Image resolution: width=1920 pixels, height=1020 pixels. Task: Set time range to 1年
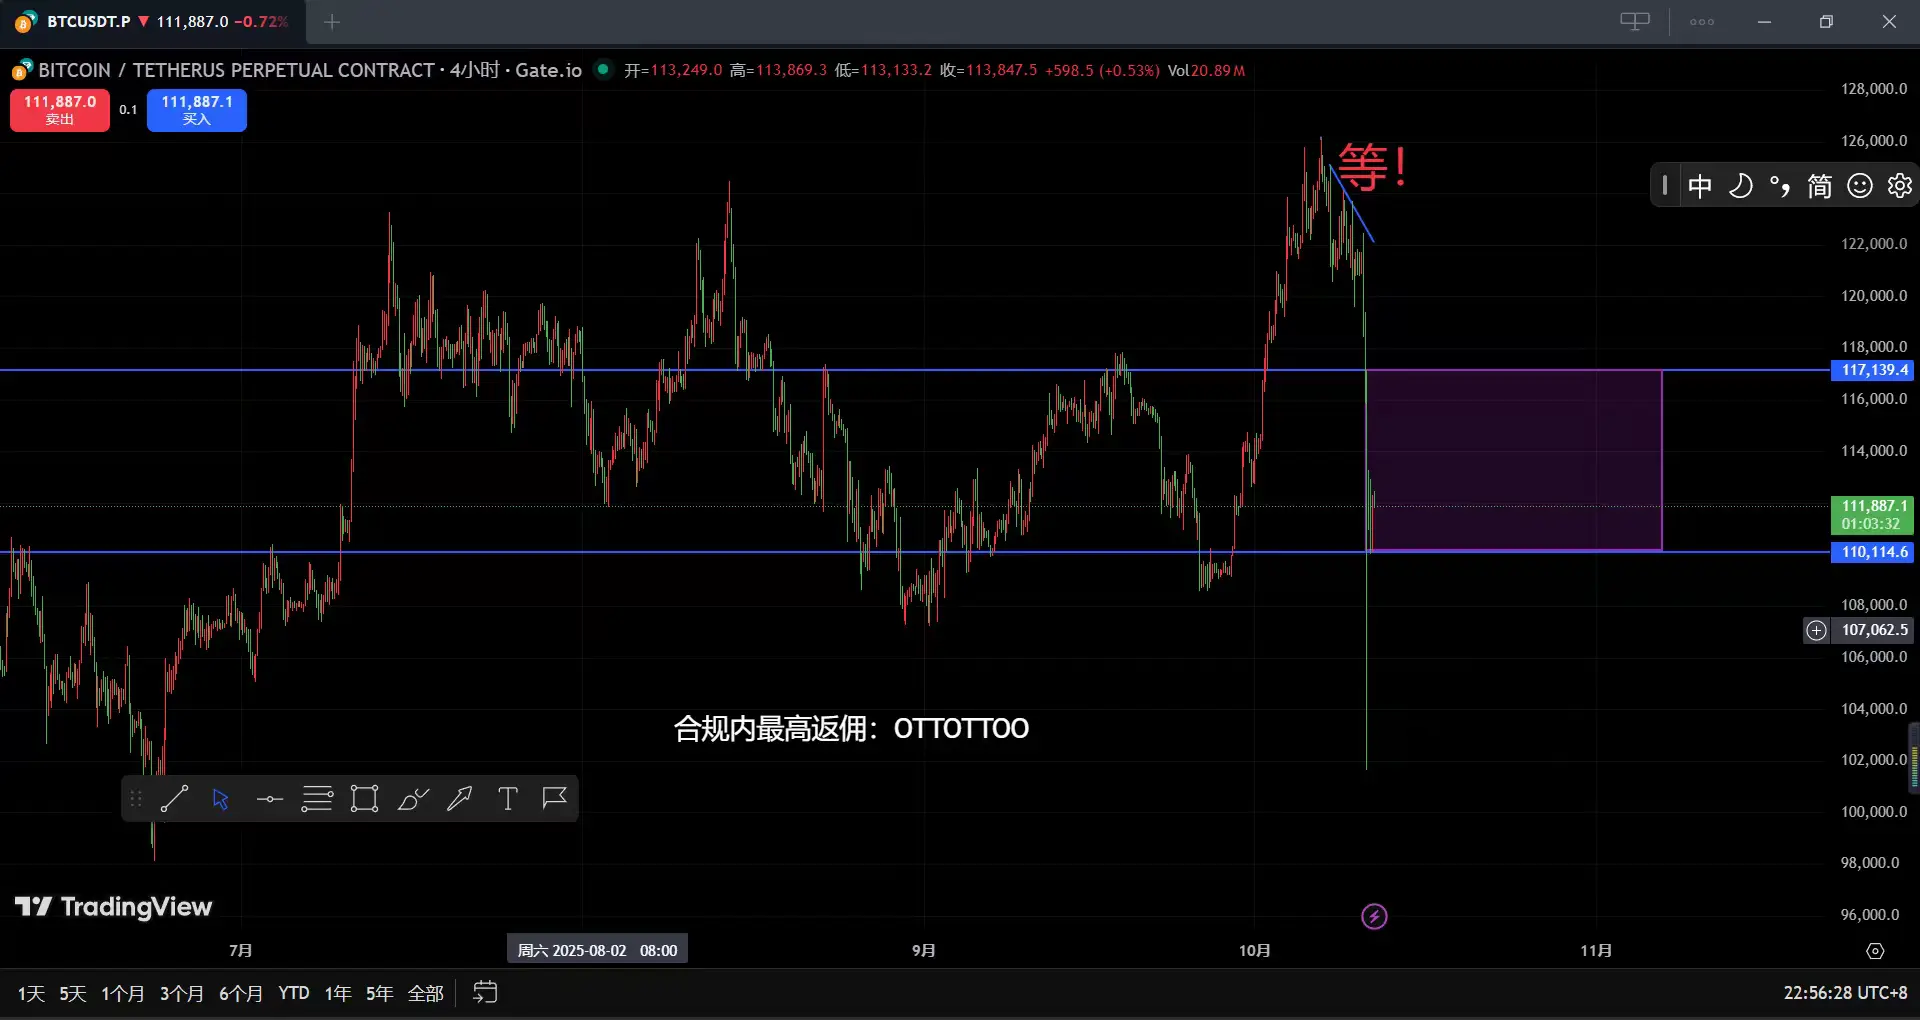pyautogui.click(x=338, y=993)
